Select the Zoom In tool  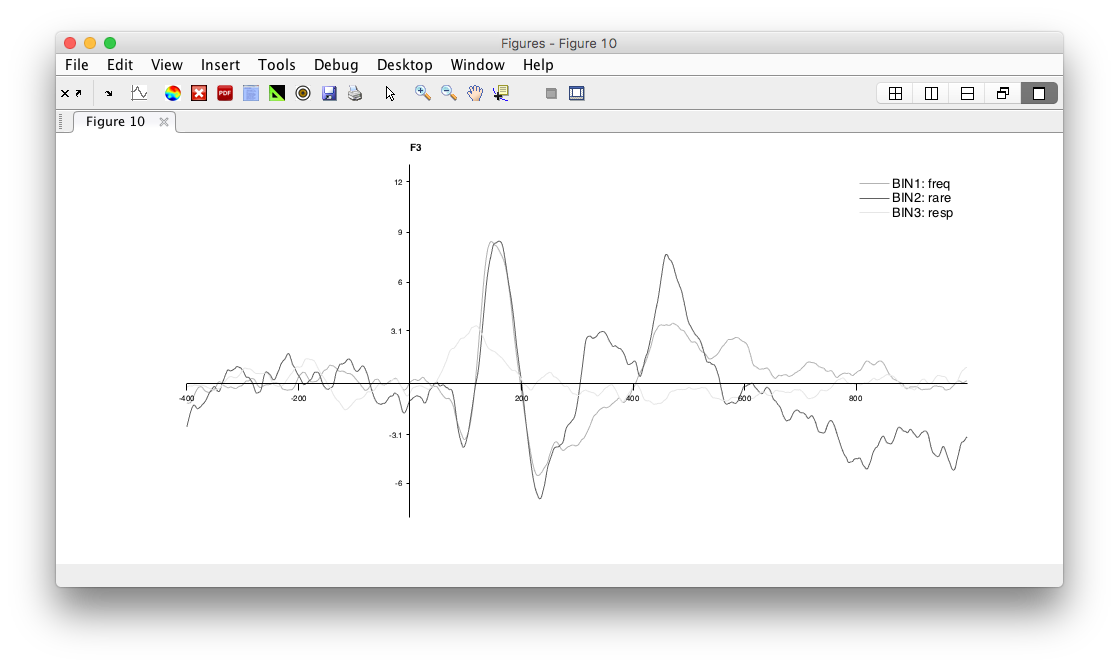[422, 92]
